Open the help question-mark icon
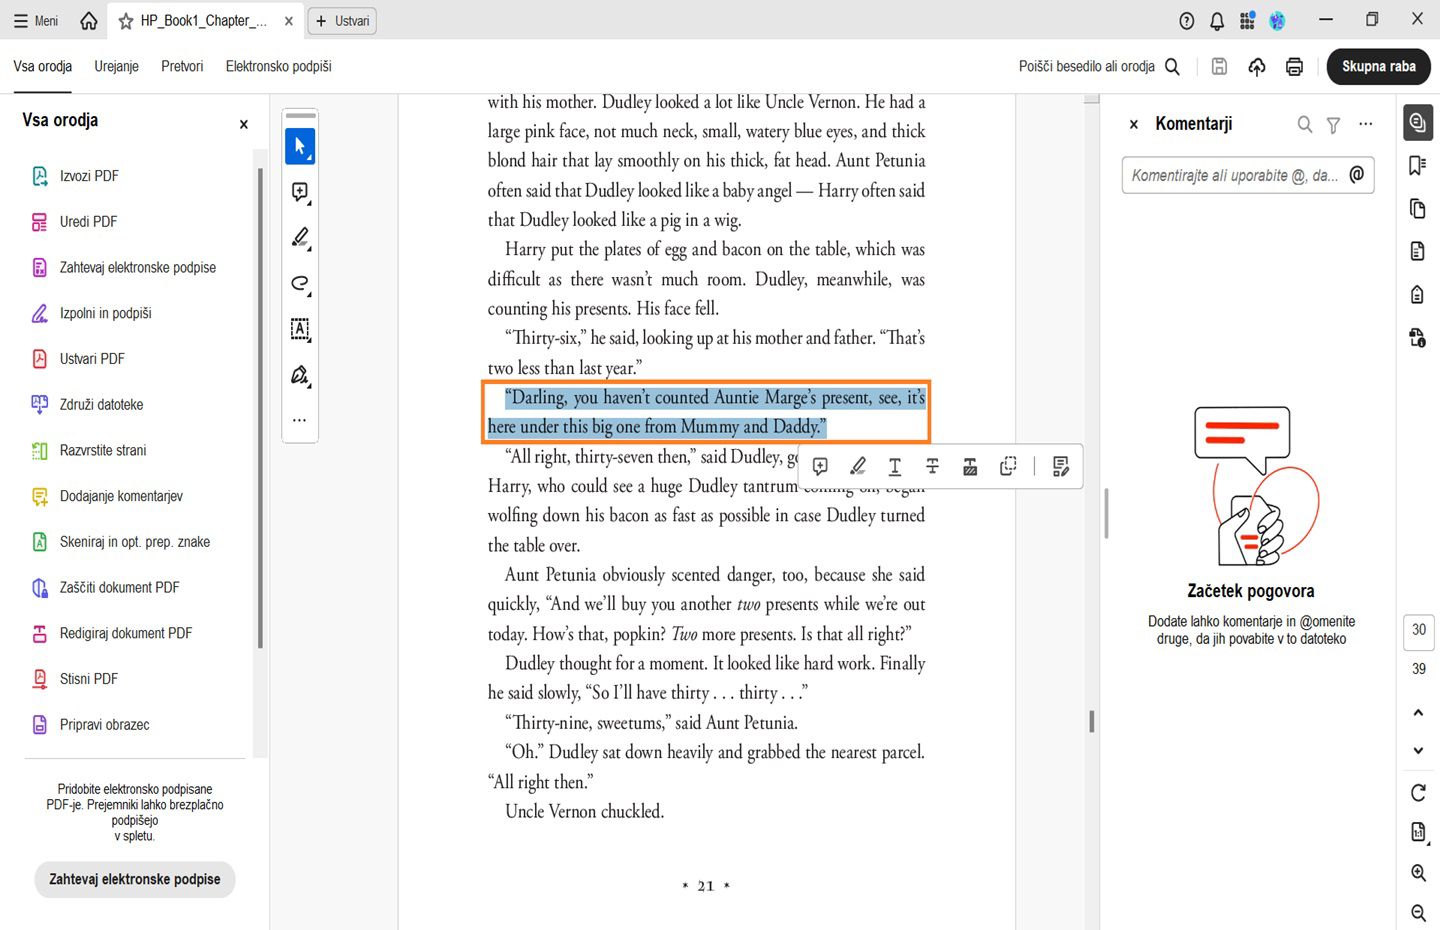The image size is (1440, 930). (x=1187, y=20)
